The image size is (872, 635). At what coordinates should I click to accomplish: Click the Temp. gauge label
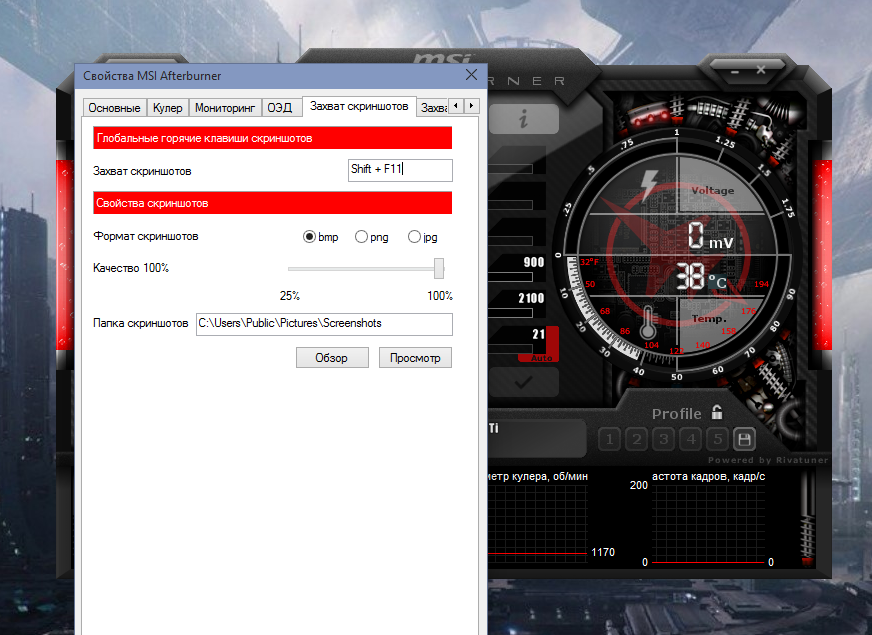tap(709, 319)
